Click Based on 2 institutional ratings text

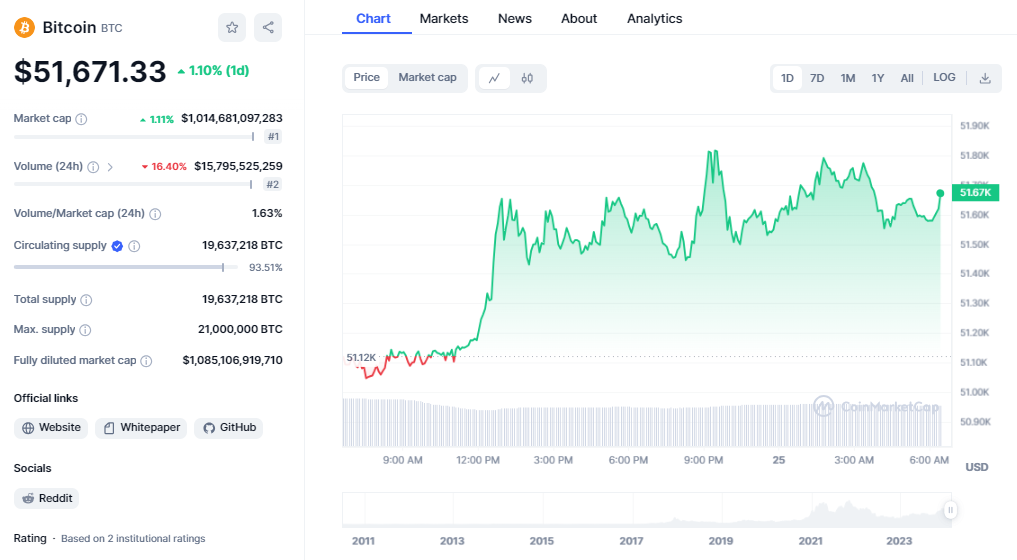[x=133, y=539]
